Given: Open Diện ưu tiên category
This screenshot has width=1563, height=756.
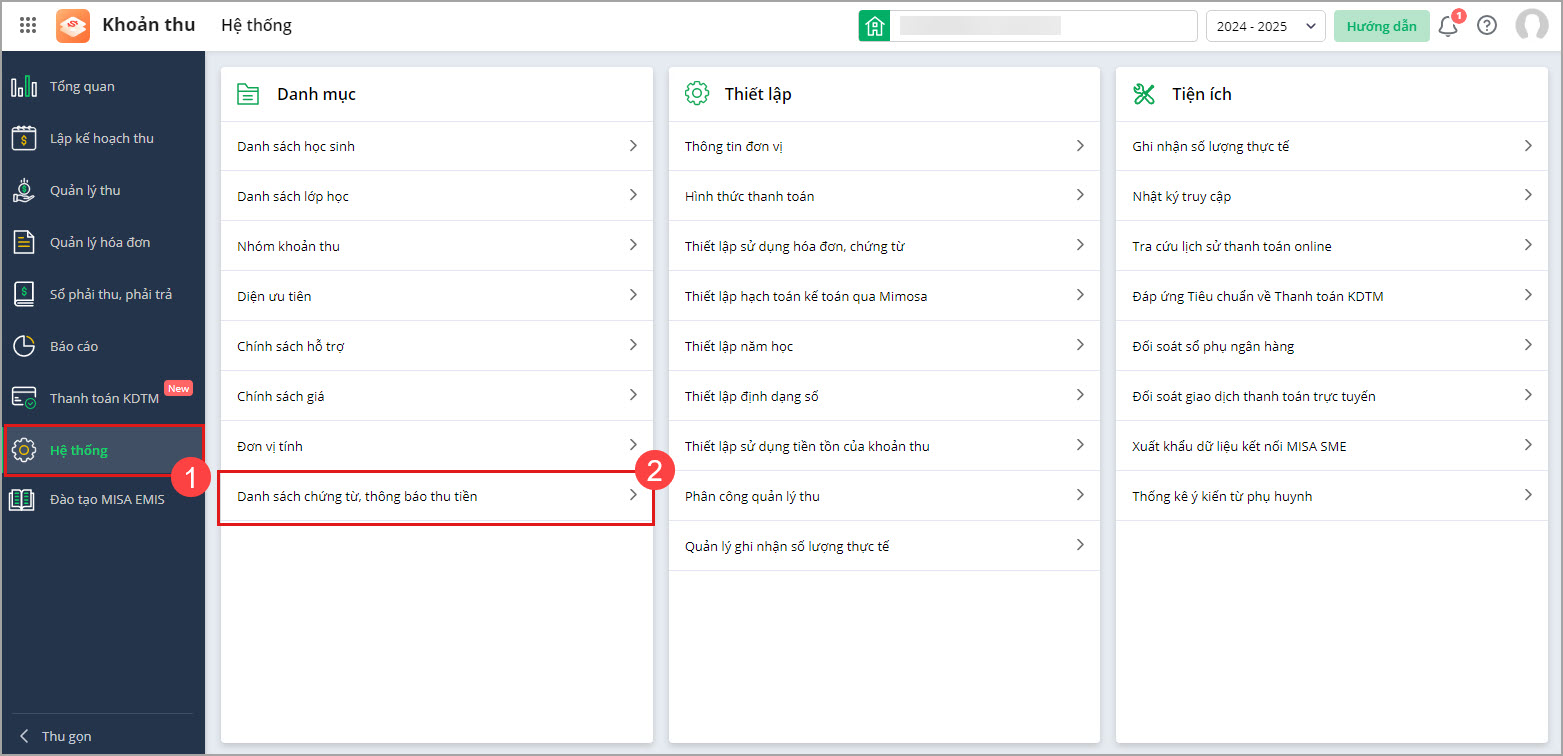Looking at the screenshot, I should point(437,296).
